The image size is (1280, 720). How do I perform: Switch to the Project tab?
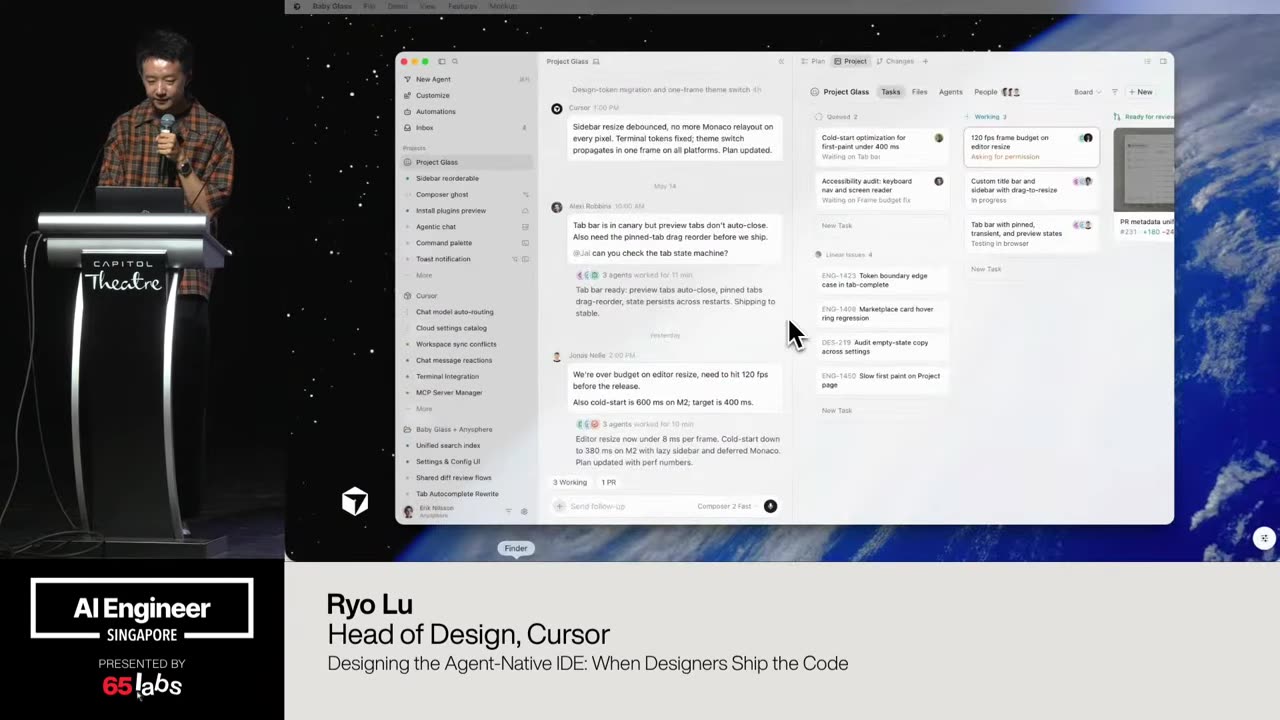click(x=851, y=62)
